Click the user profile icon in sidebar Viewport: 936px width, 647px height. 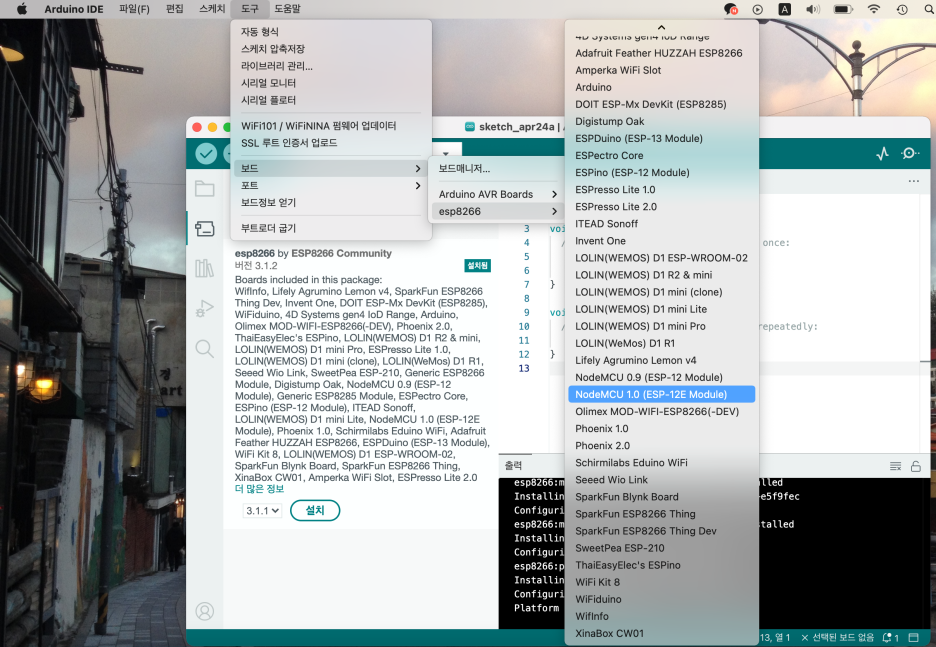[x=205, y=611]
